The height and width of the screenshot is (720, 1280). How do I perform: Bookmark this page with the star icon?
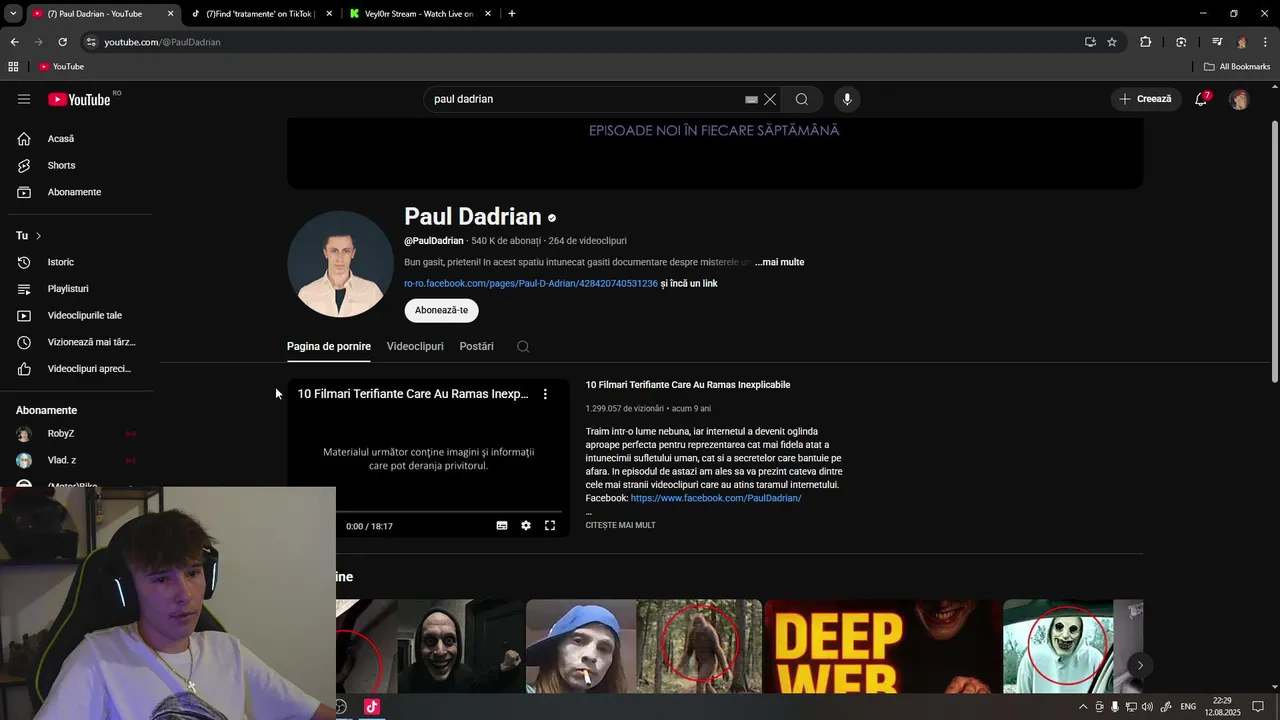point(1112,42)
